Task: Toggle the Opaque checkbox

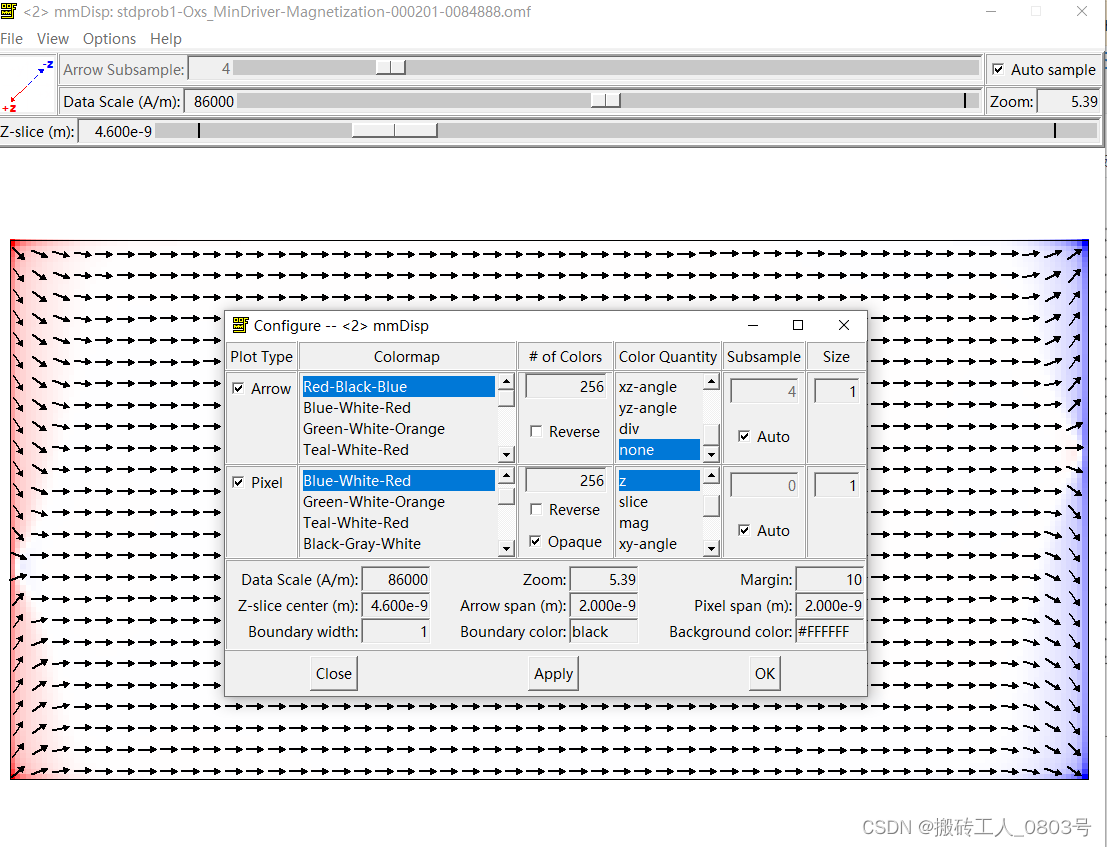Action: click(x=536, y=541)
